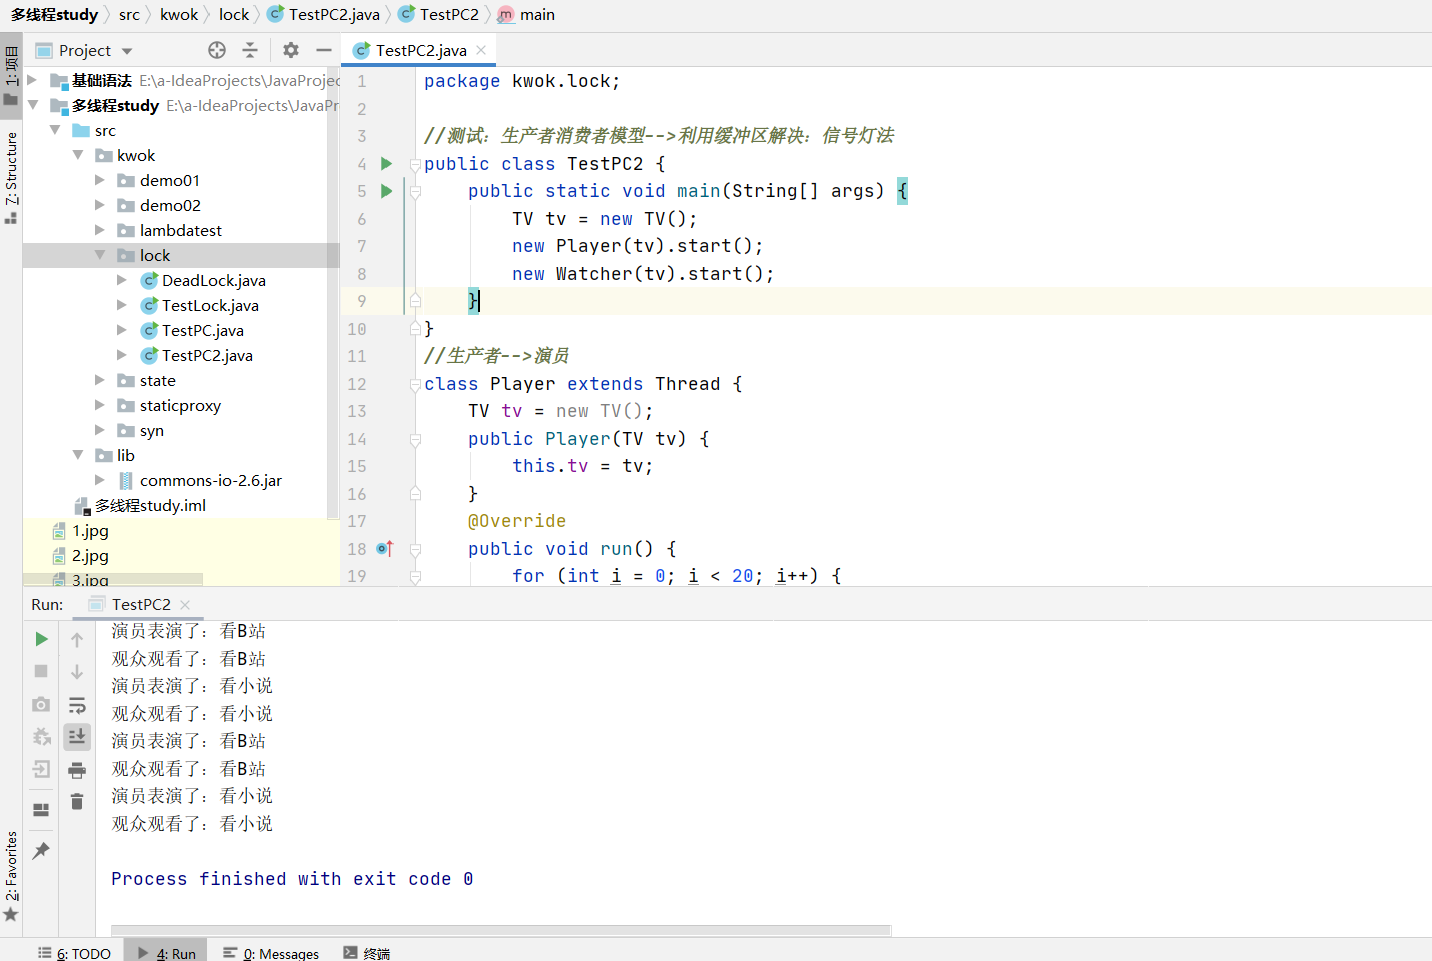Click "Process finished with exit code 0" text

[292, 878]
